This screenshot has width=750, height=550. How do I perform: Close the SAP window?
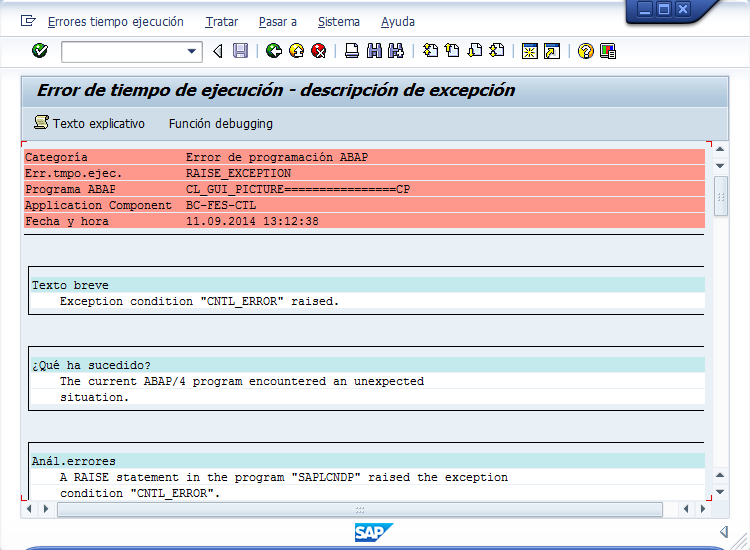[x=683, y=9]
